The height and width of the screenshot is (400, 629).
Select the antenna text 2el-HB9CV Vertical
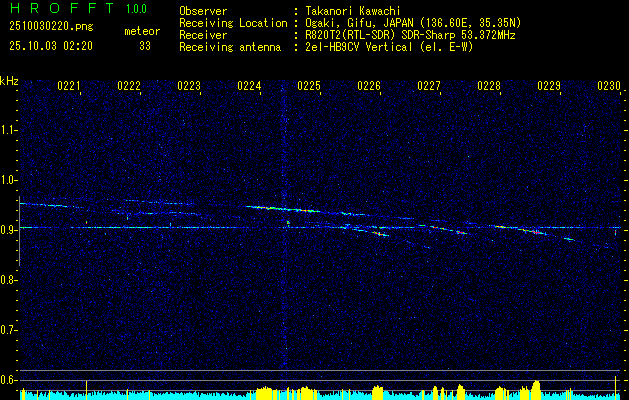359,47
